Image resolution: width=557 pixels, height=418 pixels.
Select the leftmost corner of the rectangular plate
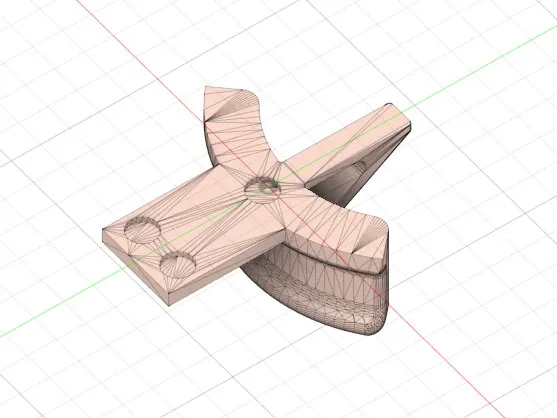[x=104, y=231]
